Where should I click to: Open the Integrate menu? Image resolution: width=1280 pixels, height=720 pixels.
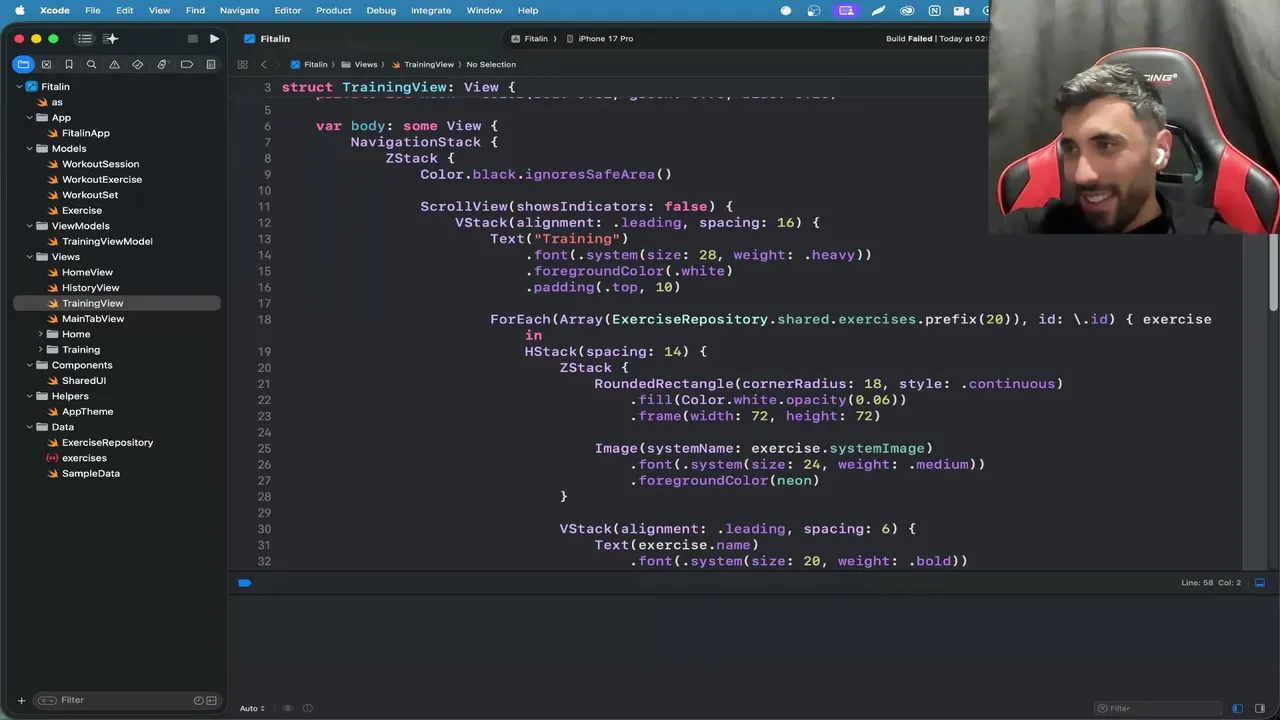click(x=431, y=10)
